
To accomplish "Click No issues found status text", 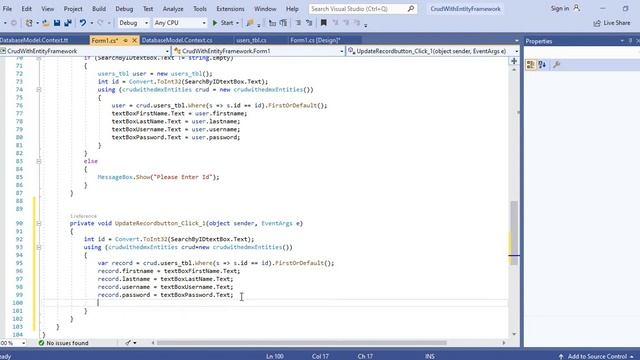I will point(67,343).
